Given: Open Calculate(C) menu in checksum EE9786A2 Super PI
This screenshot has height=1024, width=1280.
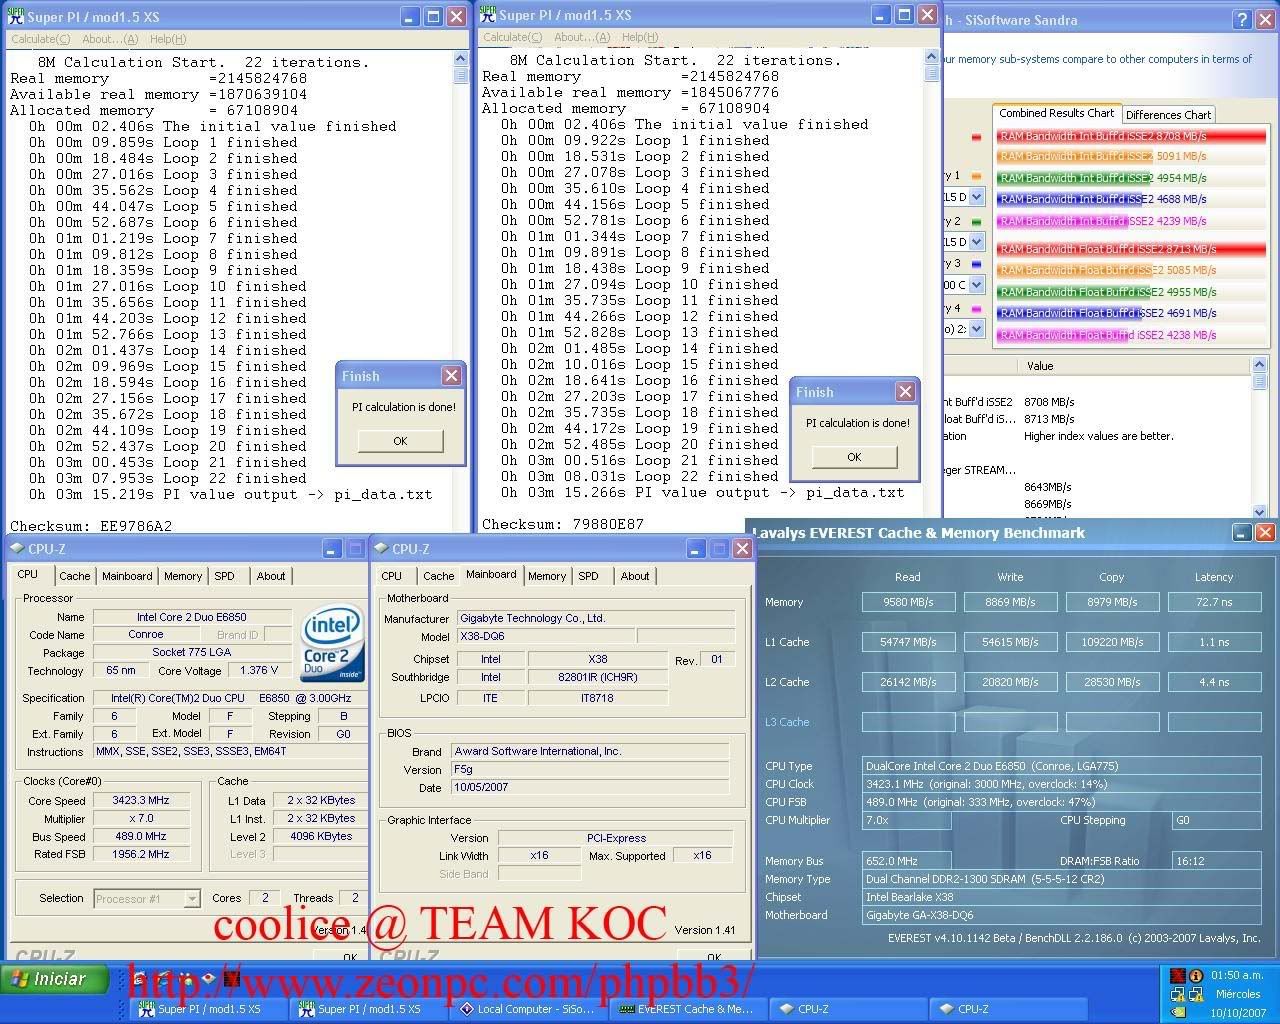Looking at the screenshot, I should click(40, 39).
